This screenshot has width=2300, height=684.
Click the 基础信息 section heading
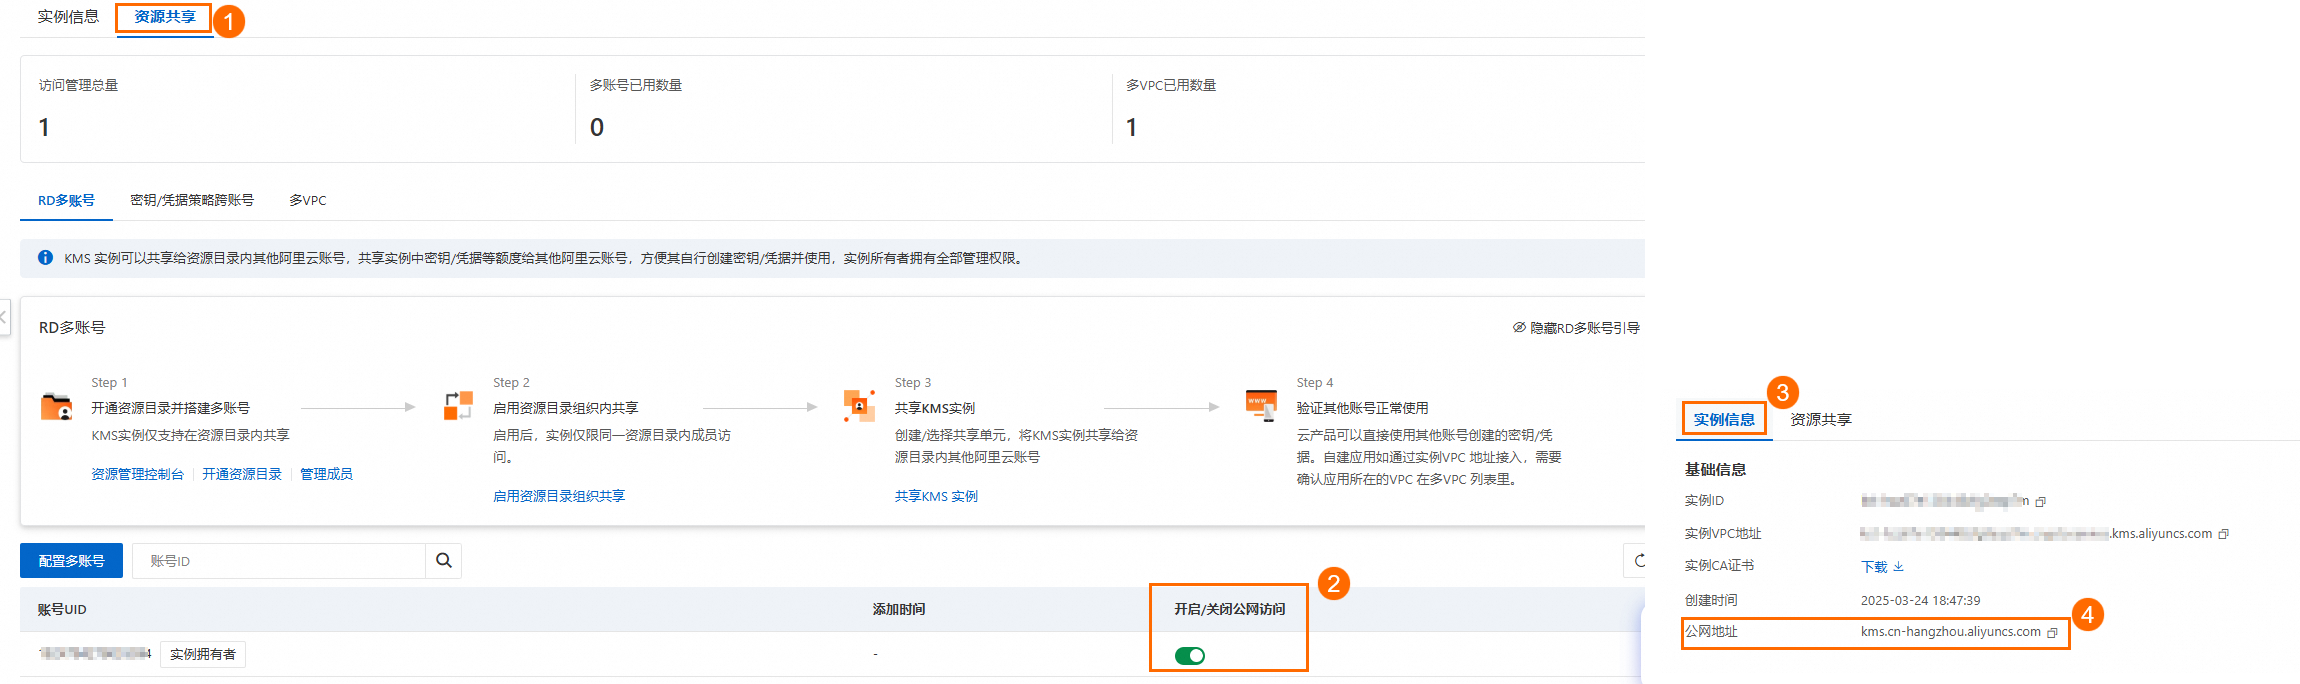[1715, 469]
